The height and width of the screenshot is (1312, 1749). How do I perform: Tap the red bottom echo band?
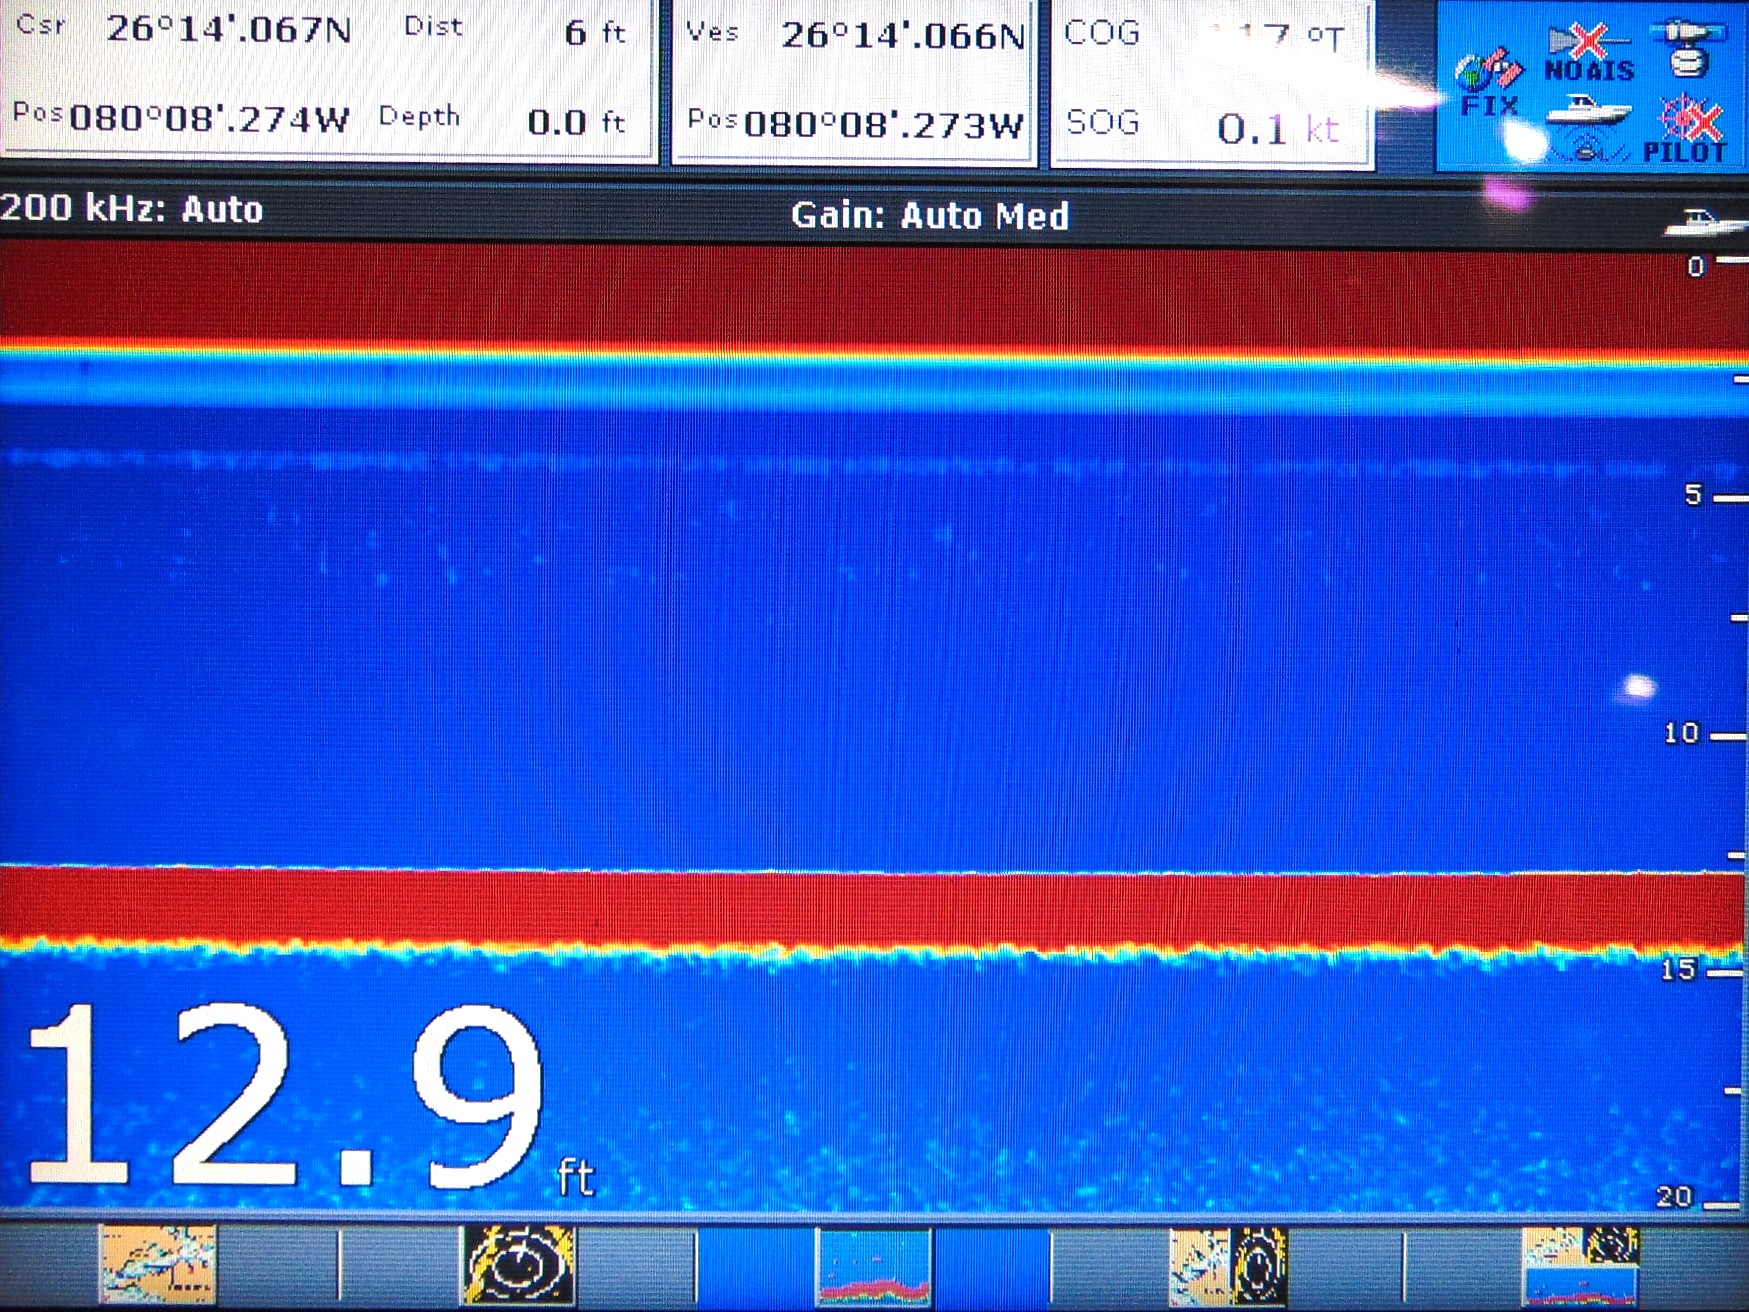click(x=872, y=908)
